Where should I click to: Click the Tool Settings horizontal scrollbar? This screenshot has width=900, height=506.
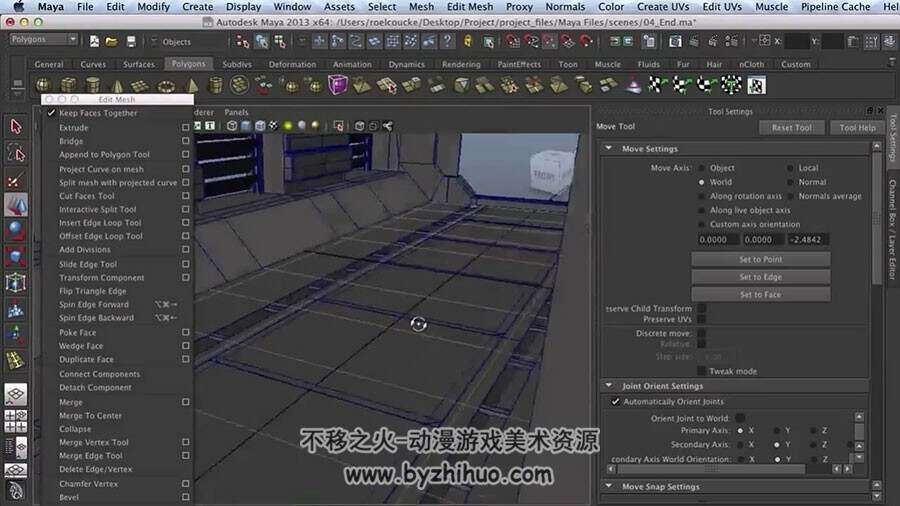(711, 469)
